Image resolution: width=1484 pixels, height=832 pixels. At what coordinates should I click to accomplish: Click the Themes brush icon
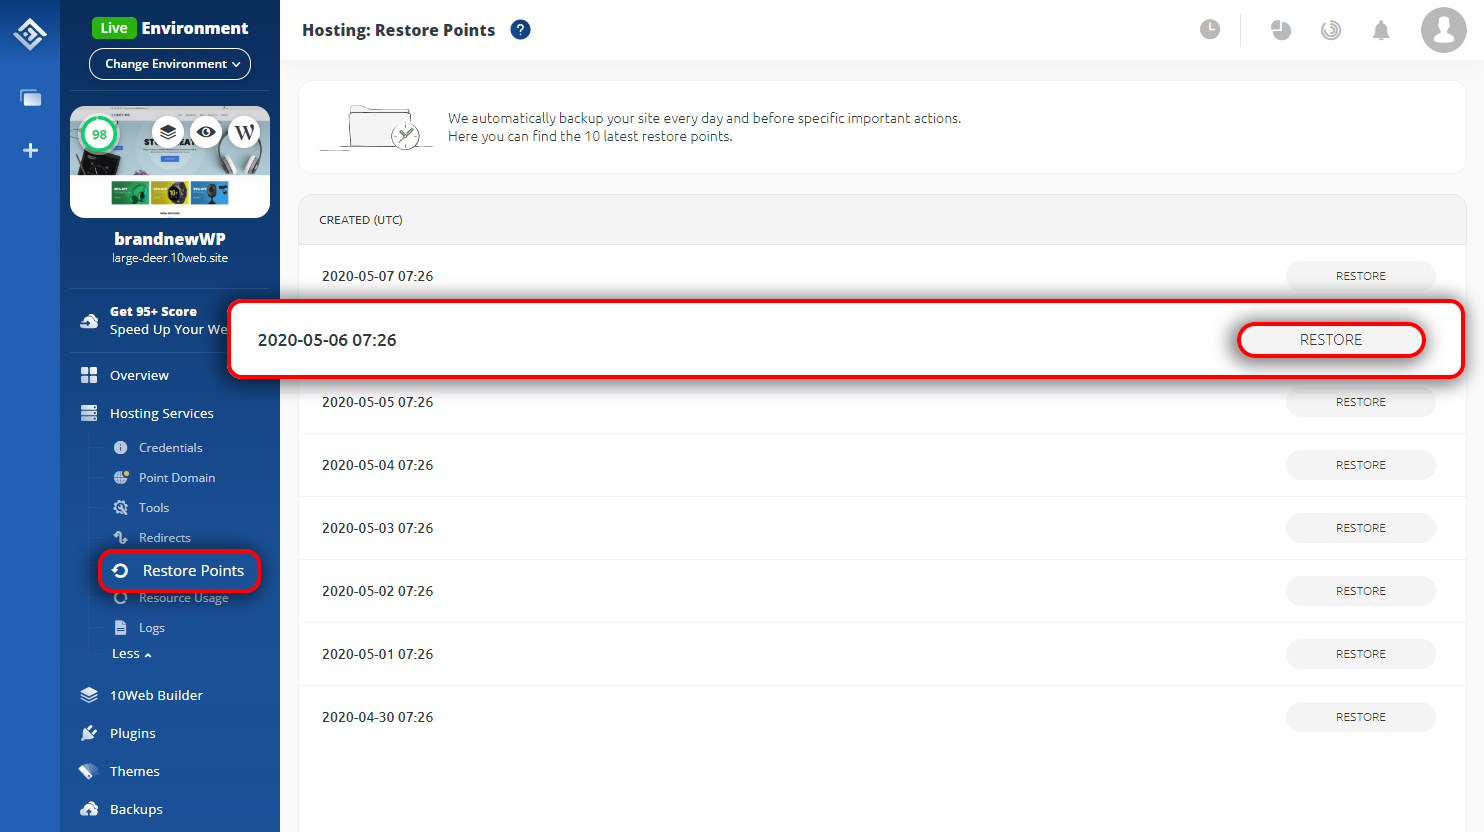(89, 771)
